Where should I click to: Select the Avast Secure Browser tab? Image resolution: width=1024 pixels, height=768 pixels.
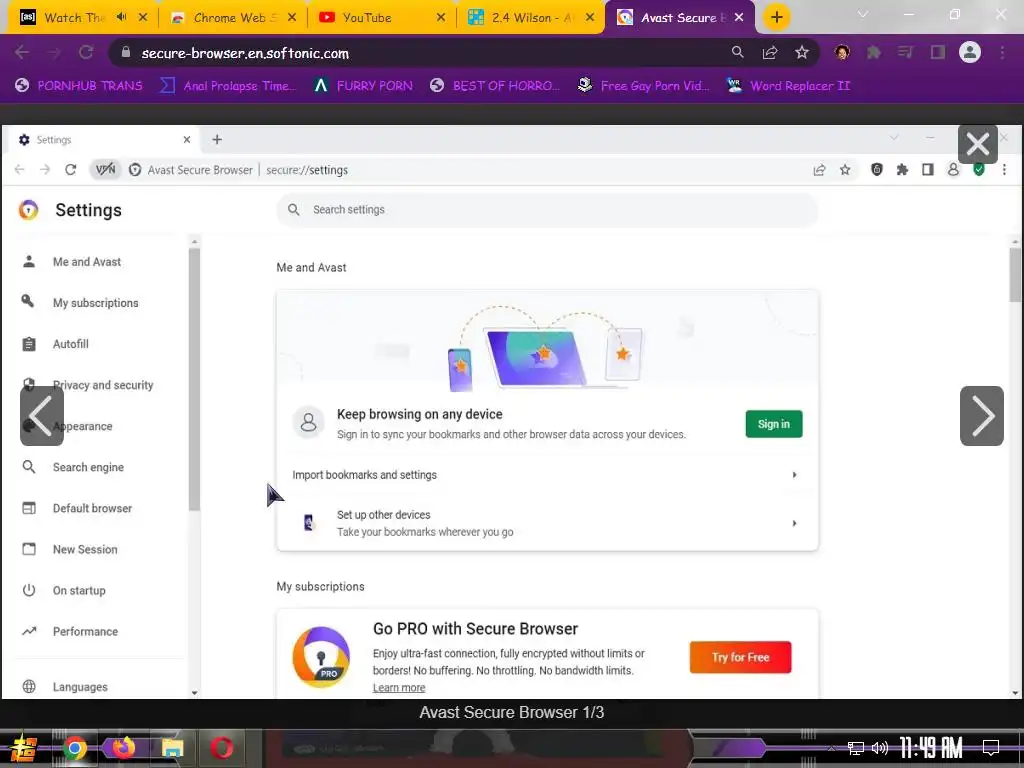(x=679, y=18)
